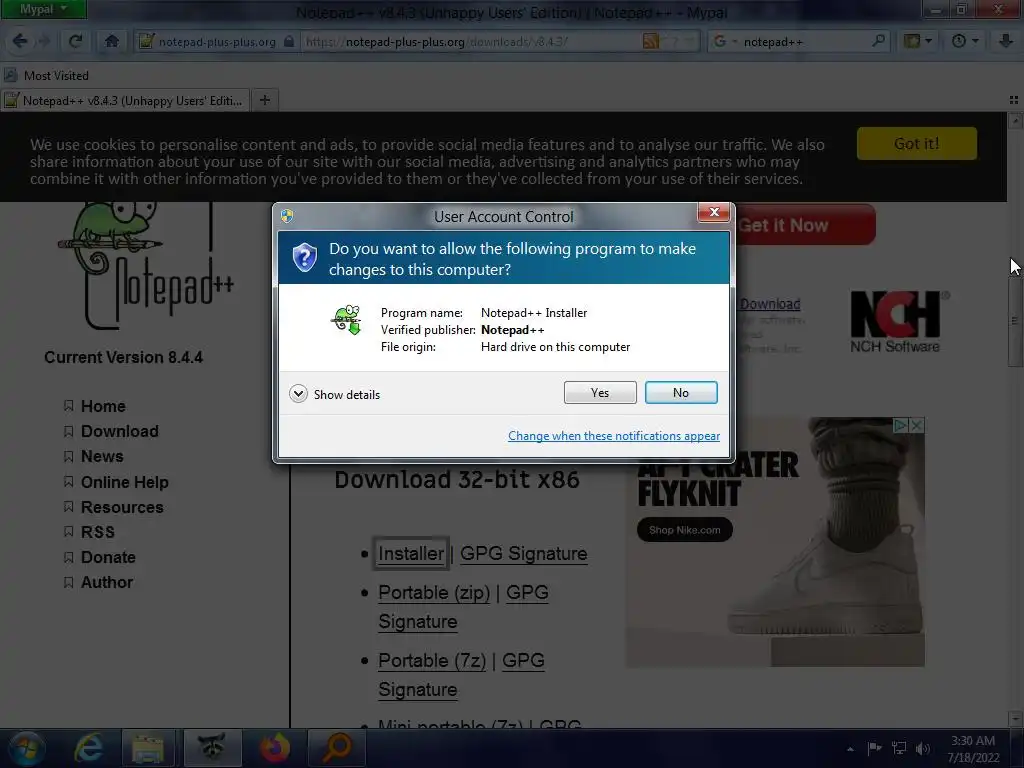Open the Home sidebar link
The image size is (1024, 768).
coord(103,406)
